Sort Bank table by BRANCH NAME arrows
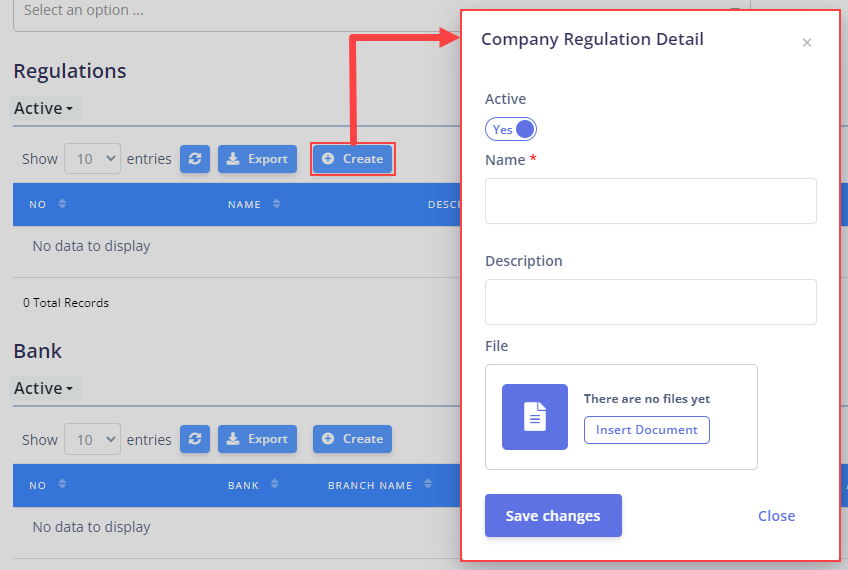The height and width of the screenshot is (570, 848). tap(428, 484)
